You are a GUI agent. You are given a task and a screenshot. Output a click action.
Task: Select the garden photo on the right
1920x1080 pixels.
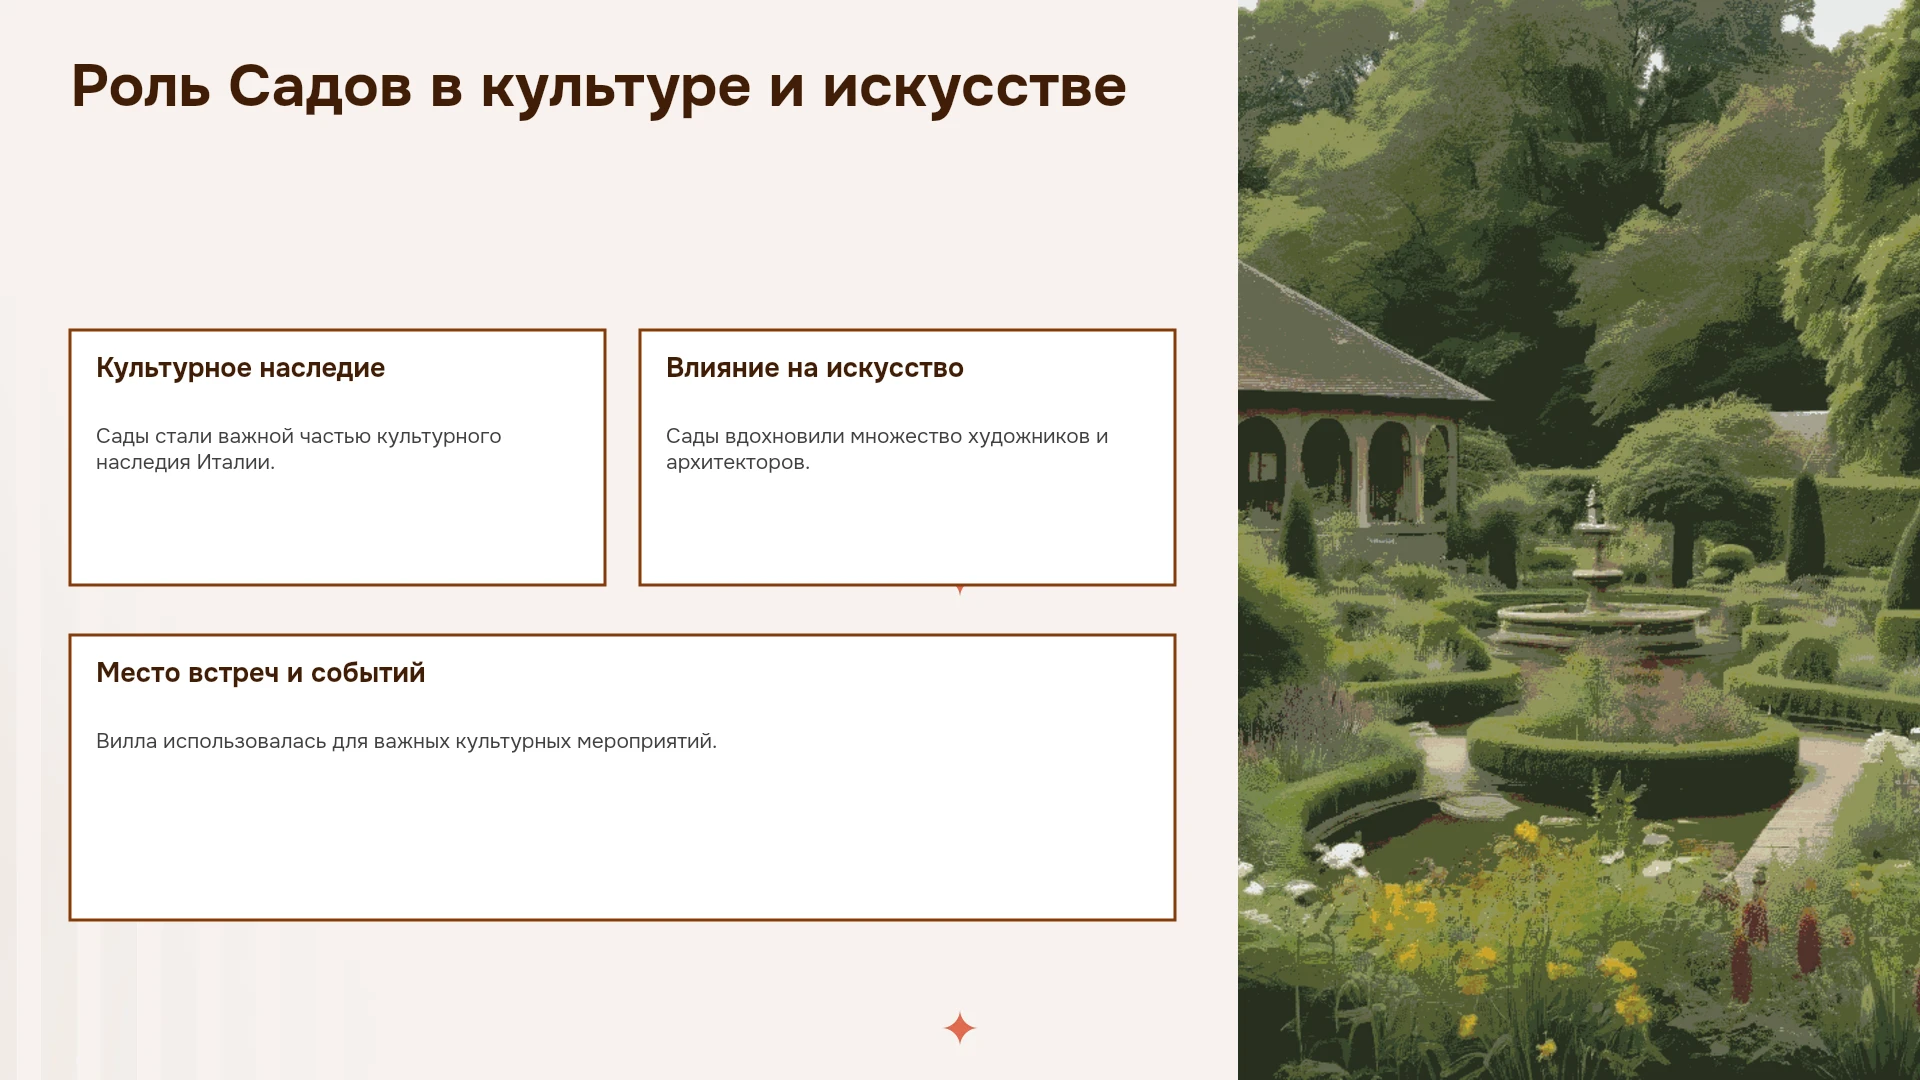[1579, 540]
